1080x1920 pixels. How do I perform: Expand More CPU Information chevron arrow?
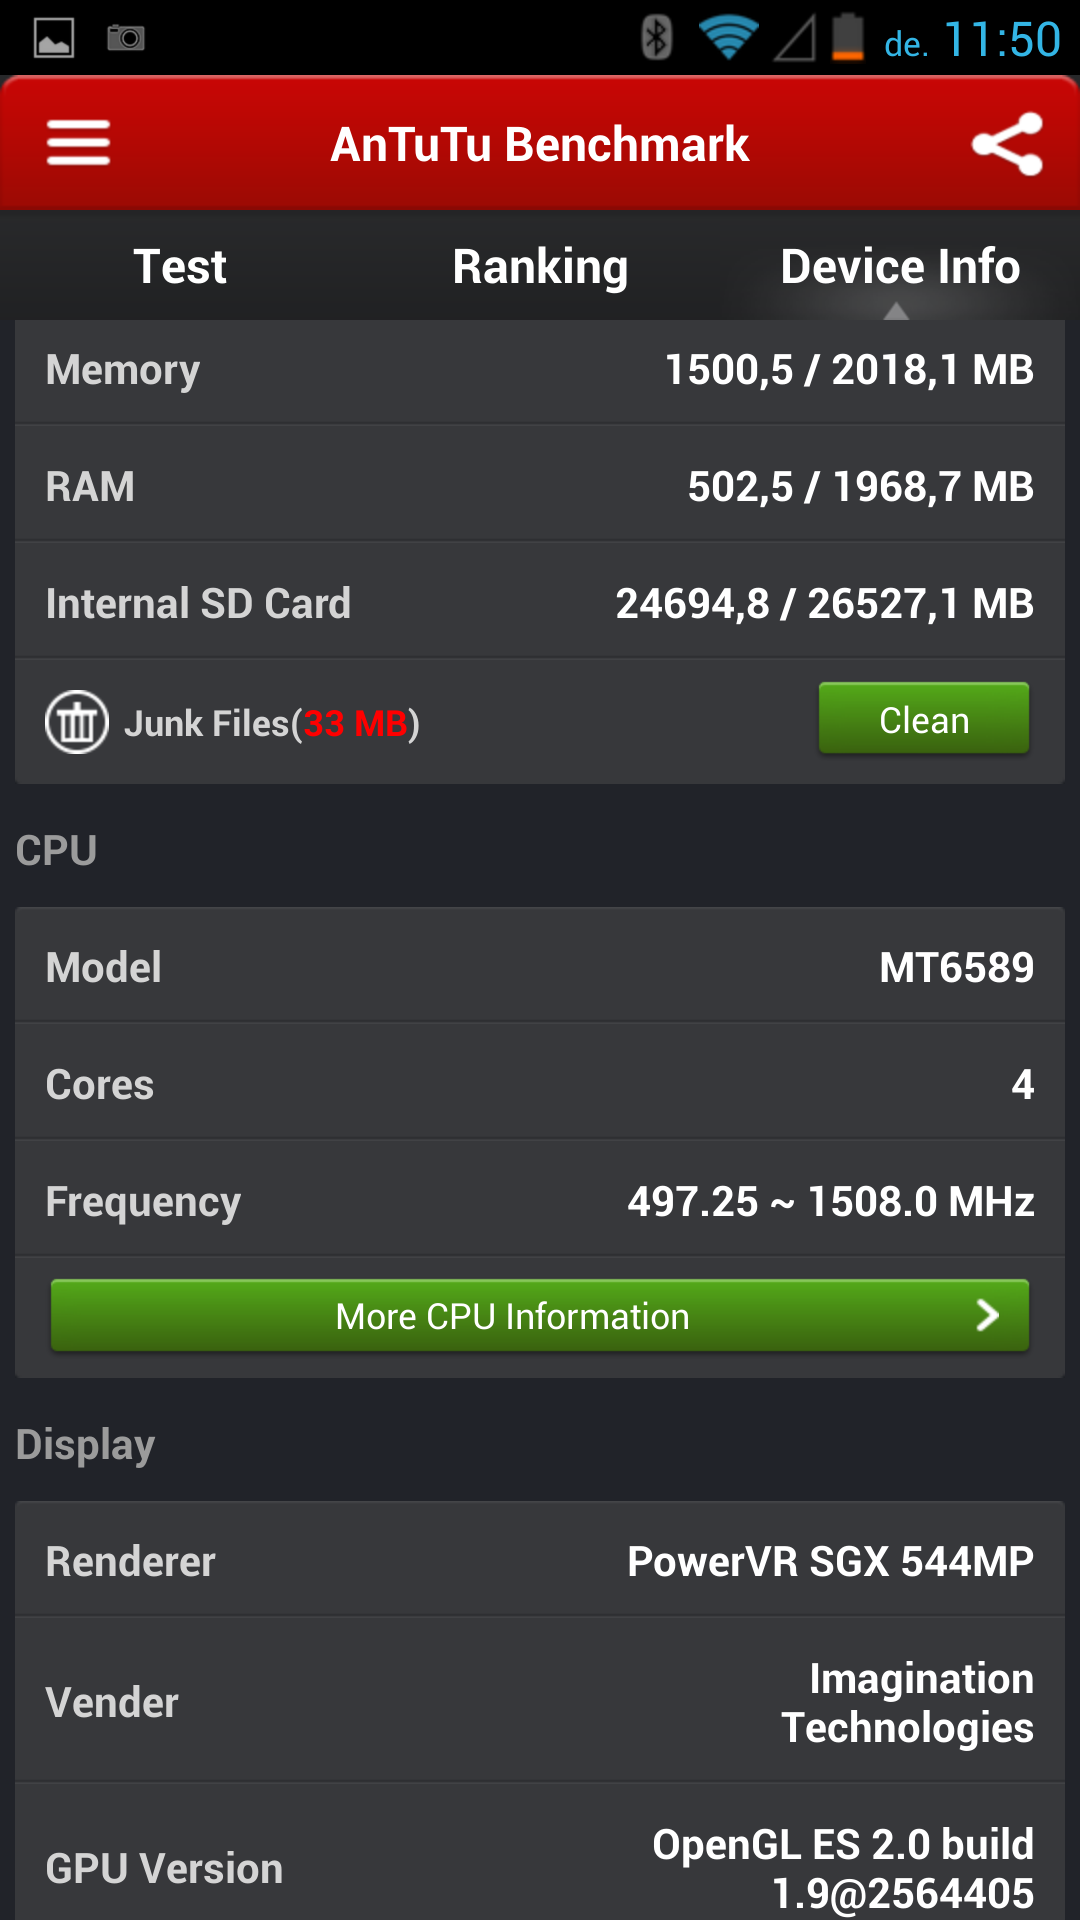tap(987, 1315)
